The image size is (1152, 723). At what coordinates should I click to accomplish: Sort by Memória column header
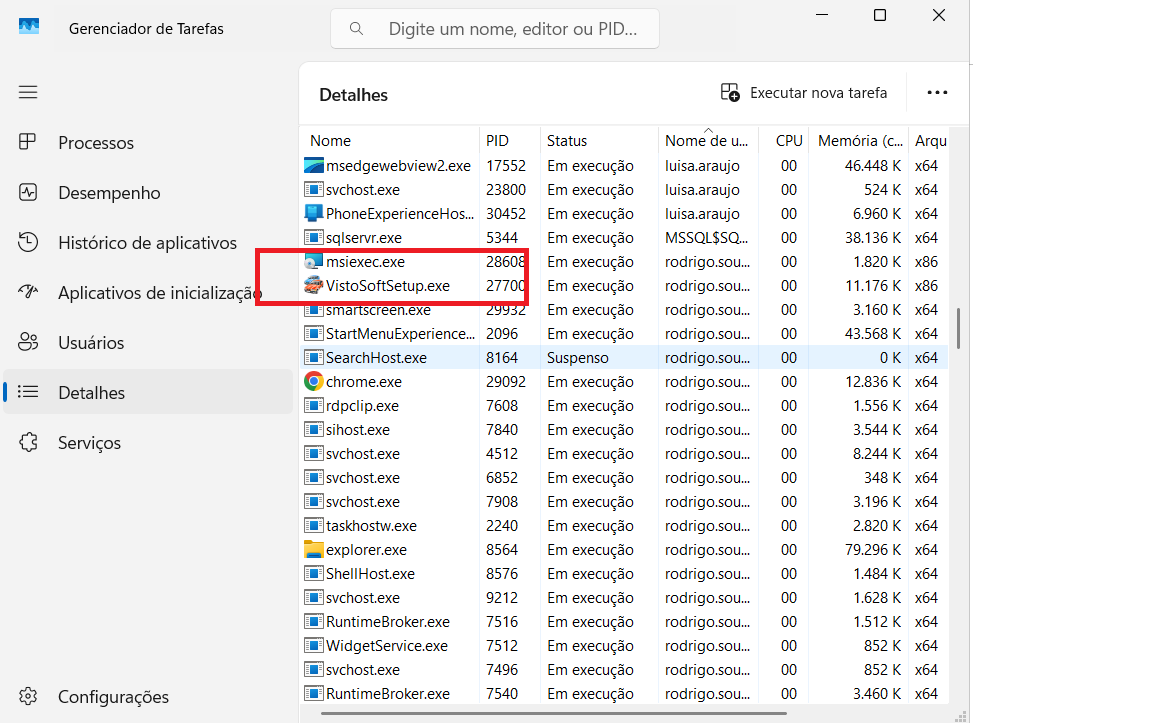click(860, 141)
